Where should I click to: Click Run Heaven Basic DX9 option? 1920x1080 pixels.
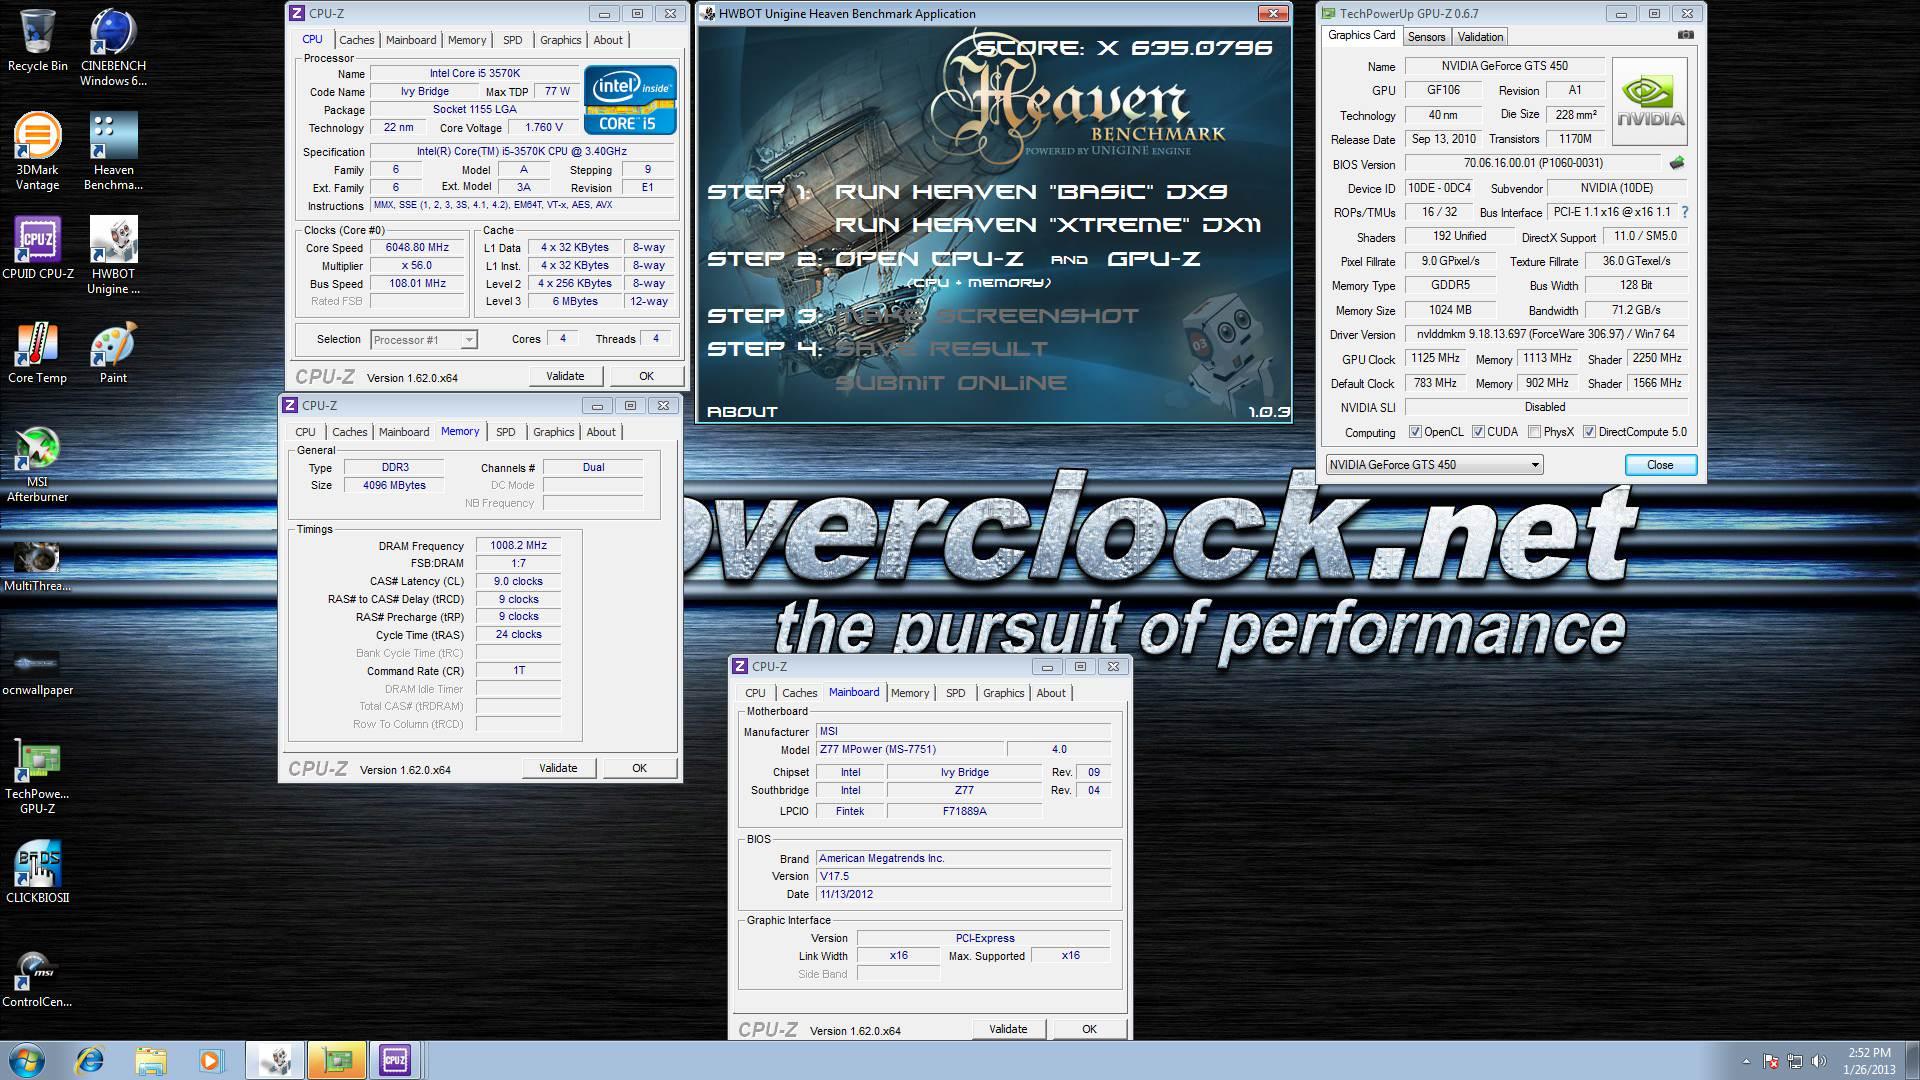tap(1031, 191)
